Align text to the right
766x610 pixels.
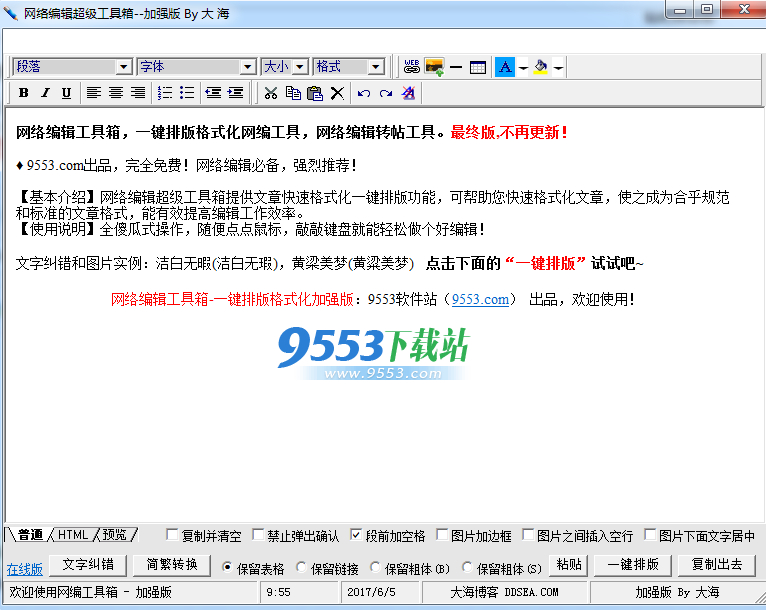(138, 93)
